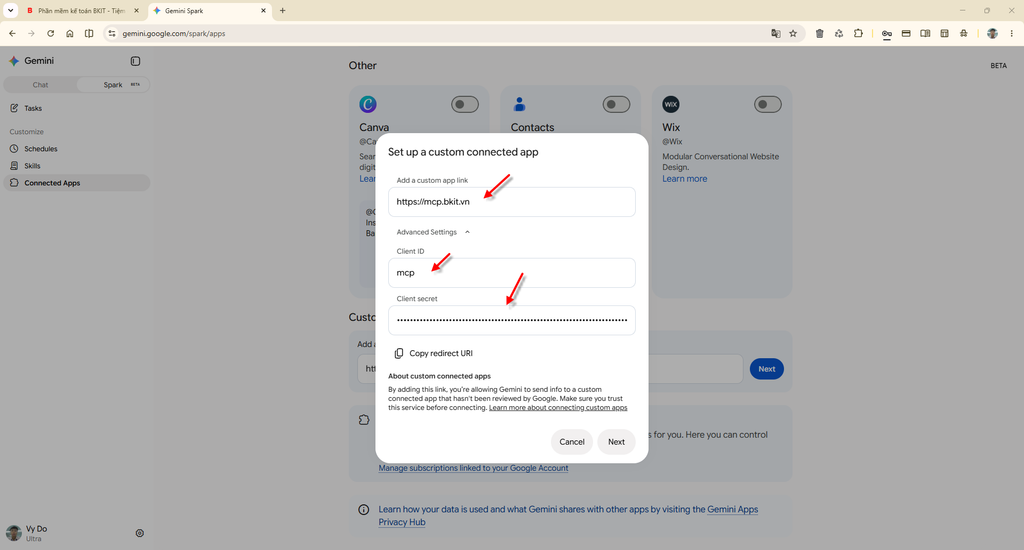
Task: Select Connected Apps in the sidebar
Action: (76, 183)
